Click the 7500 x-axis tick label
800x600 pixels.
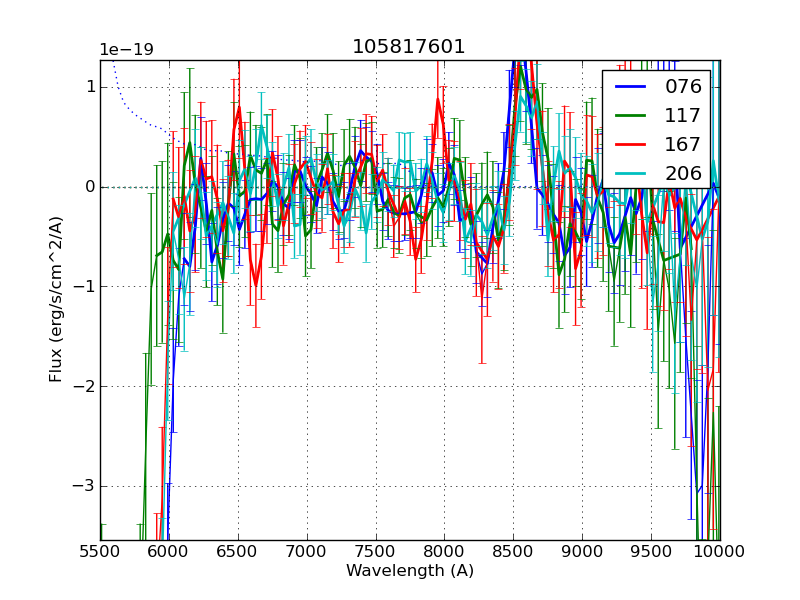[x=376, y=551]
